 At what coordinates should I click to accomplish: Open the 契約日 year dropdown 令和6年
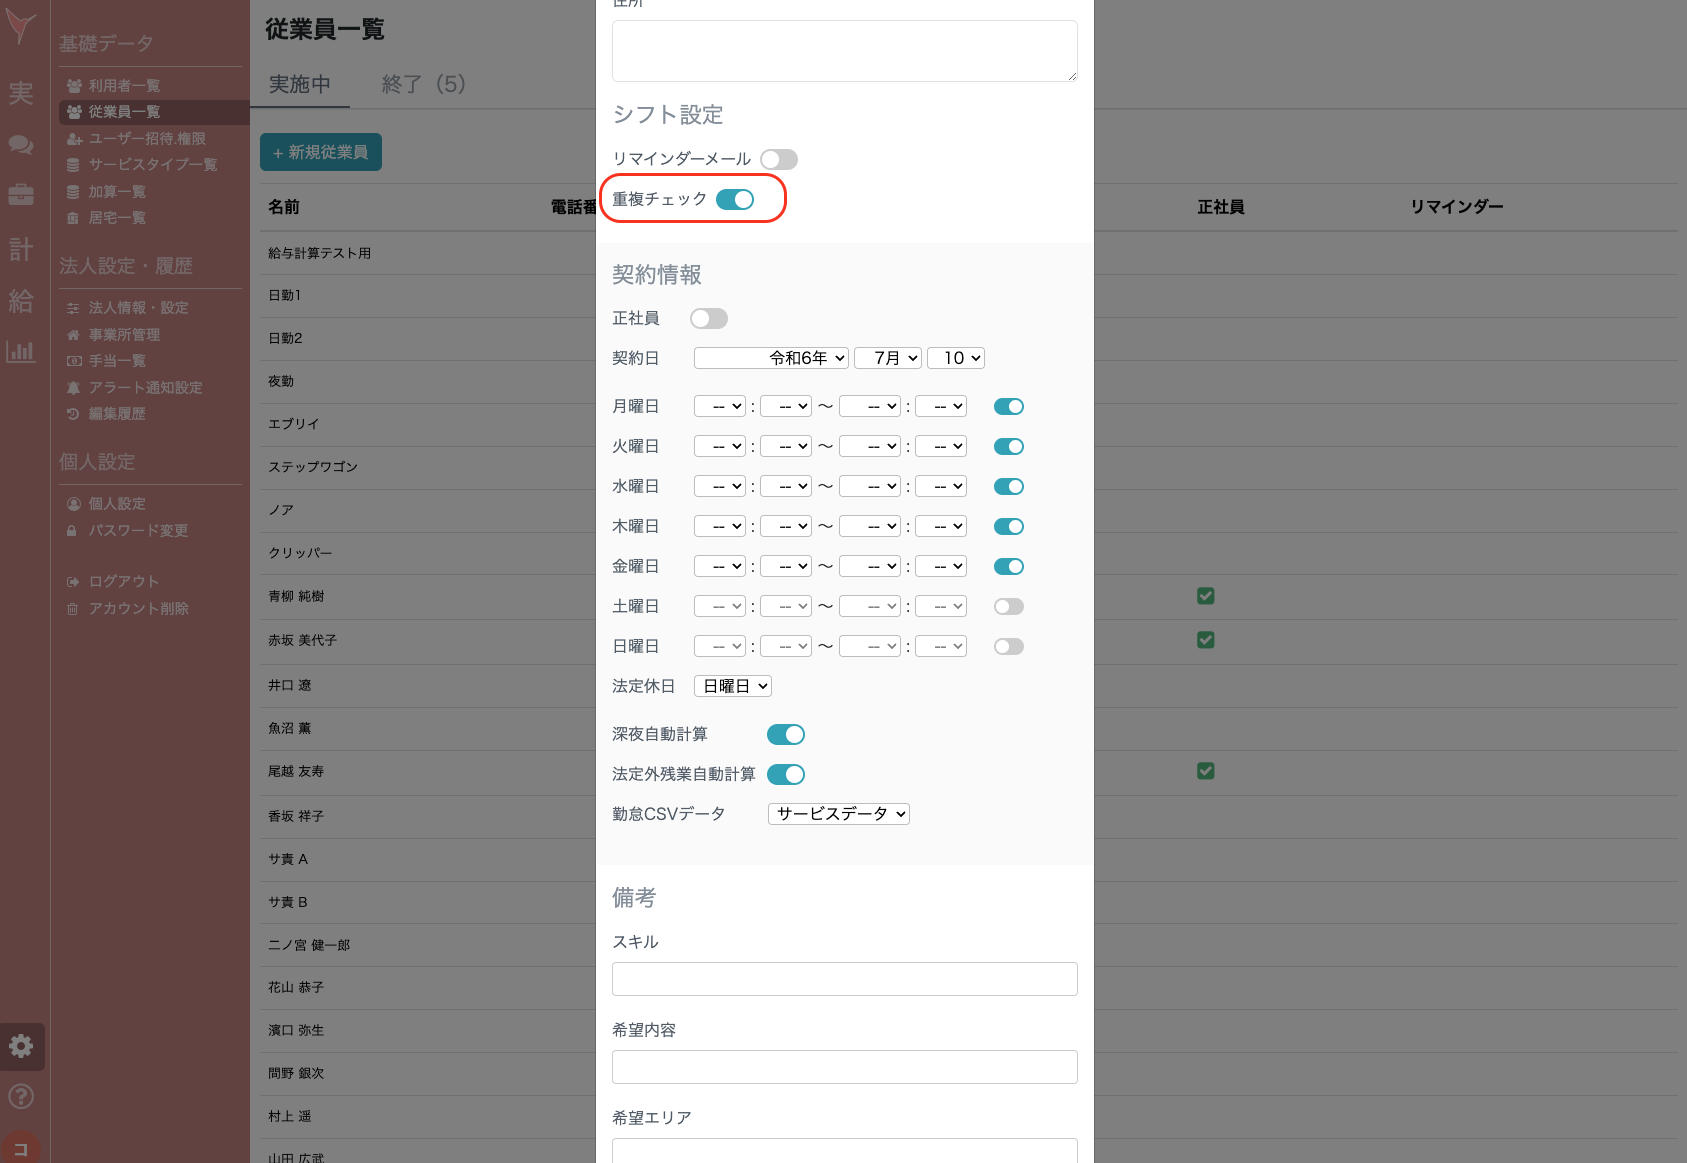(771, 358)
